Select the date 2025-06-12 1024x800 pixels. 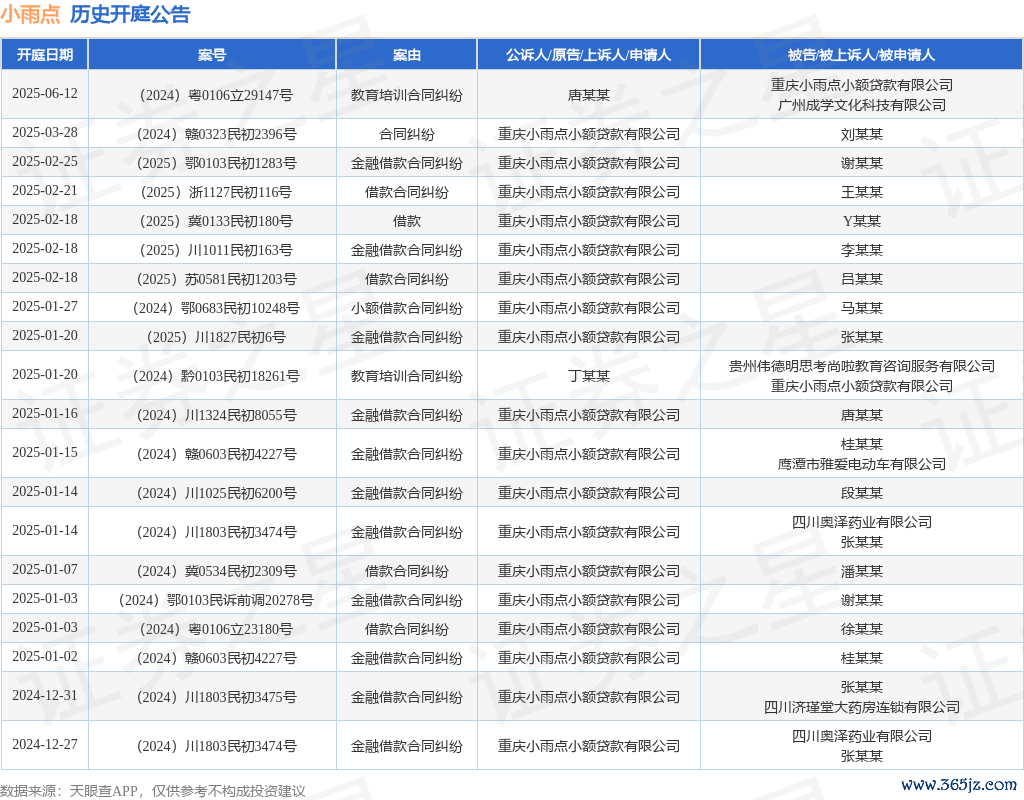coord(45,93)
